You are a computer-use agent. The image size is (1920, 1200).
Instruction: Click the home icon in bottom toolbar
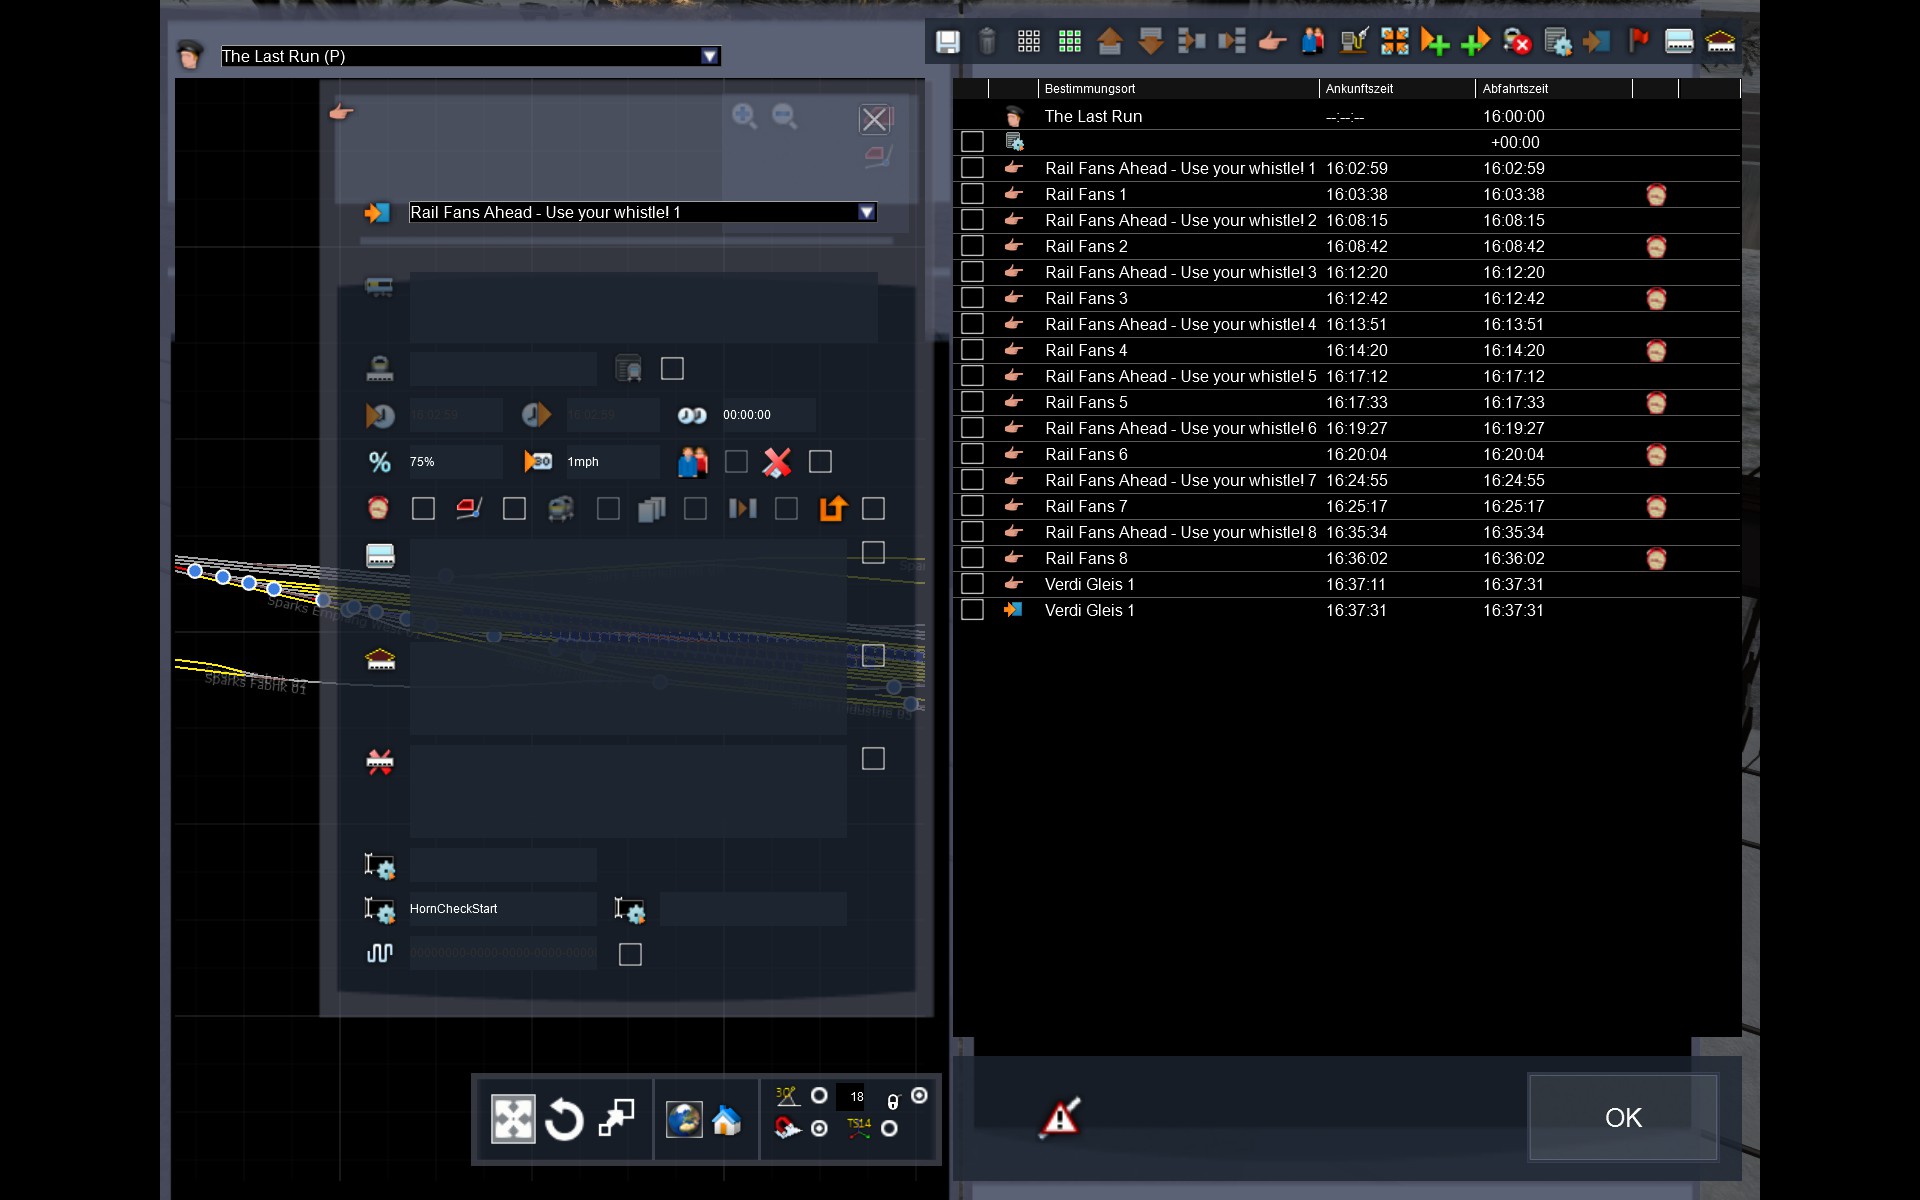pos(727,1121)
